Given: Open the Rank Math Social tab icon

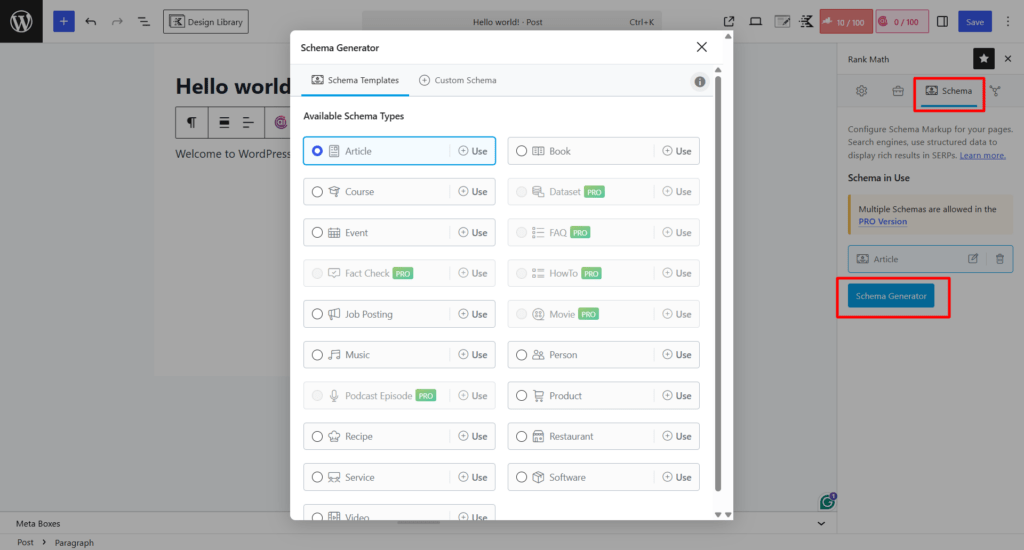Looking at the screenshot, I should coord(995,91).
